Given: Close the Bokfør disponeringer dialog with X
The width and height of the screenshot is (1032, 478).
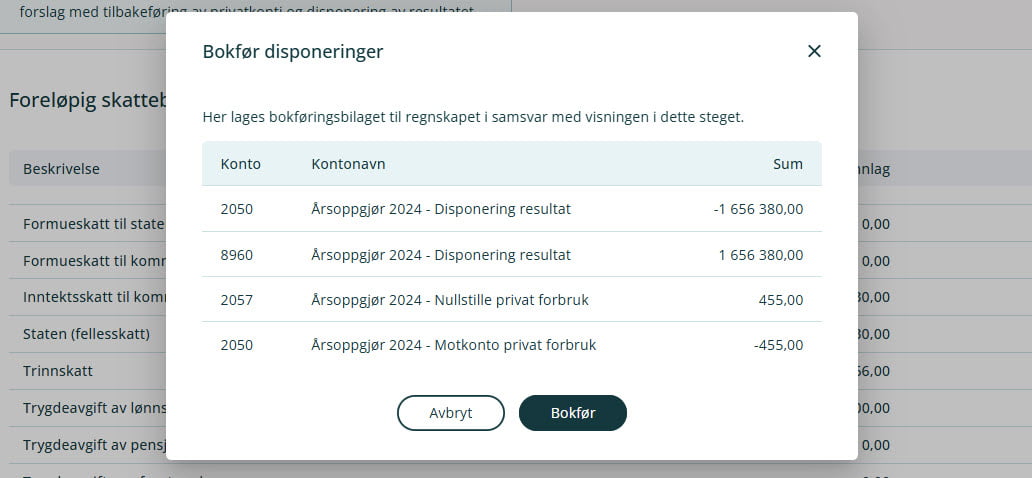Looking at the screenshot, I should [x=814, y=51].
